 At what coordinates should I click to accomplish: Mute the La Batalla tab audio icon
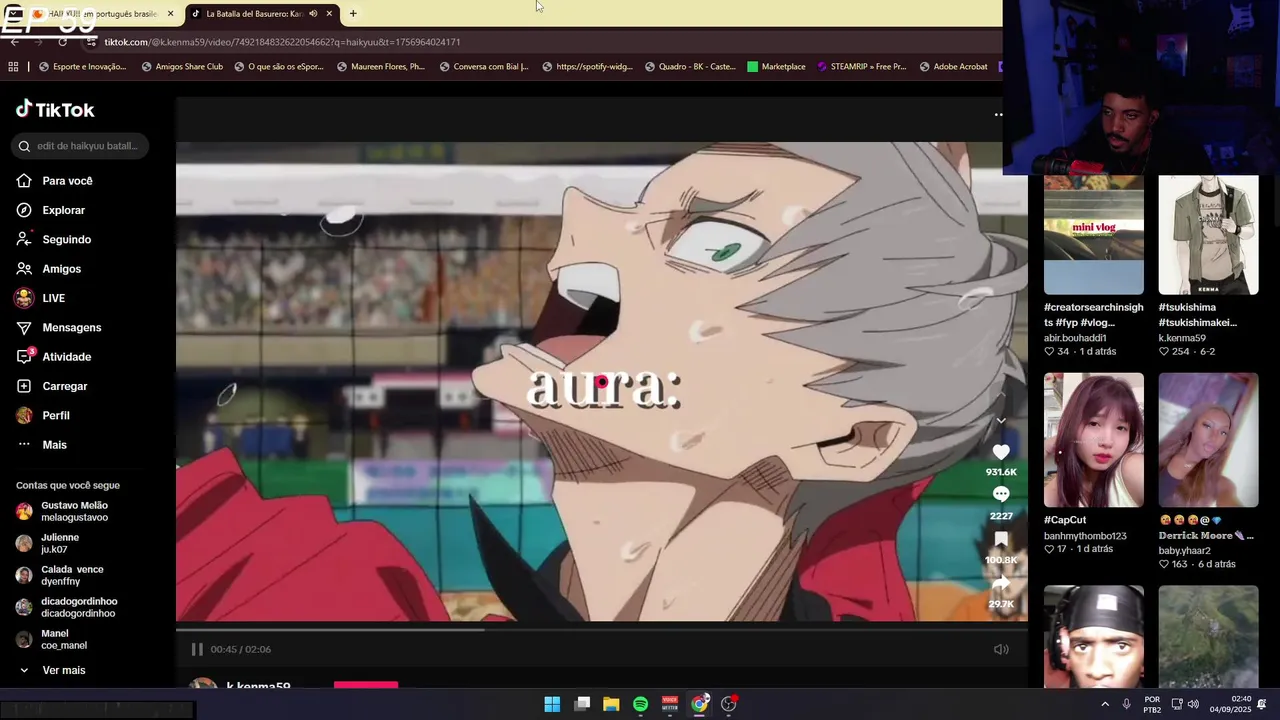pyautogui.click(x=313, y=14)
